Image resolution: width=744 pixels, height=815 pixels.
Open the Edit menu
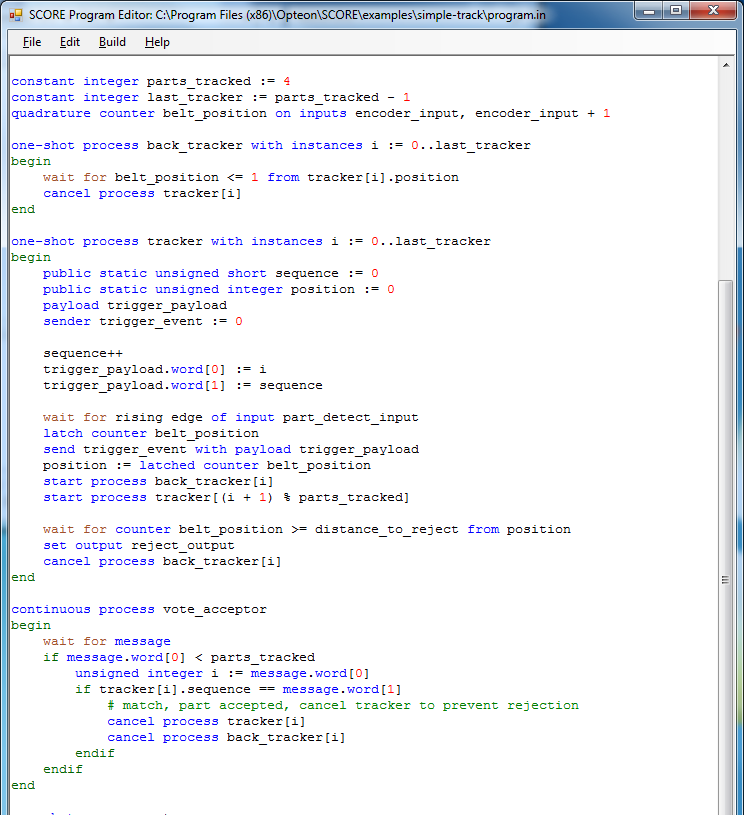tap(70, 42)
